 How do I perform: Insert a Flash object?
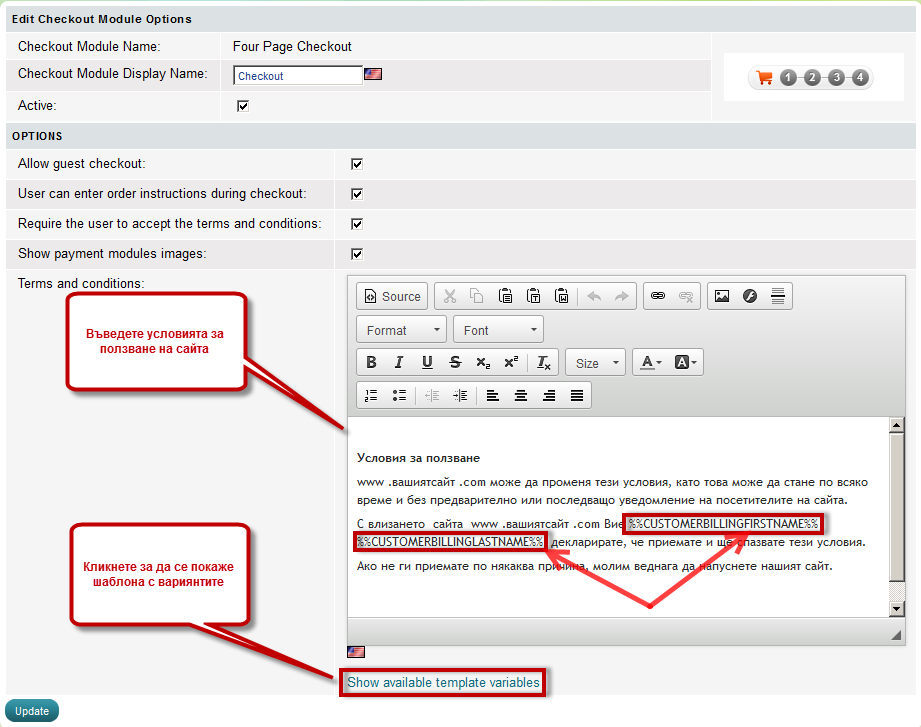pyautogui.click(x=750, y=296)
